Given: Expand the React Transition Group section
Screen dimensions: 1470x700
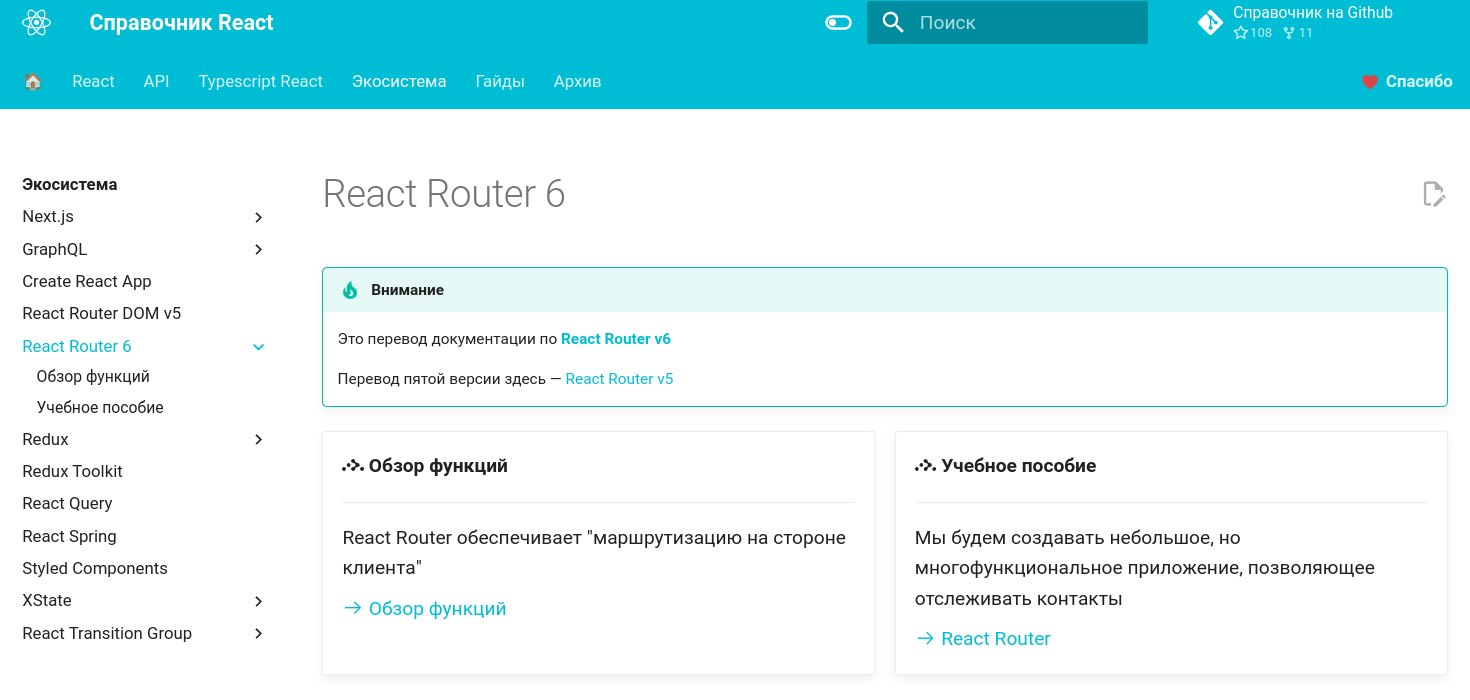Looking at the screenshot, I should [259, 633].
